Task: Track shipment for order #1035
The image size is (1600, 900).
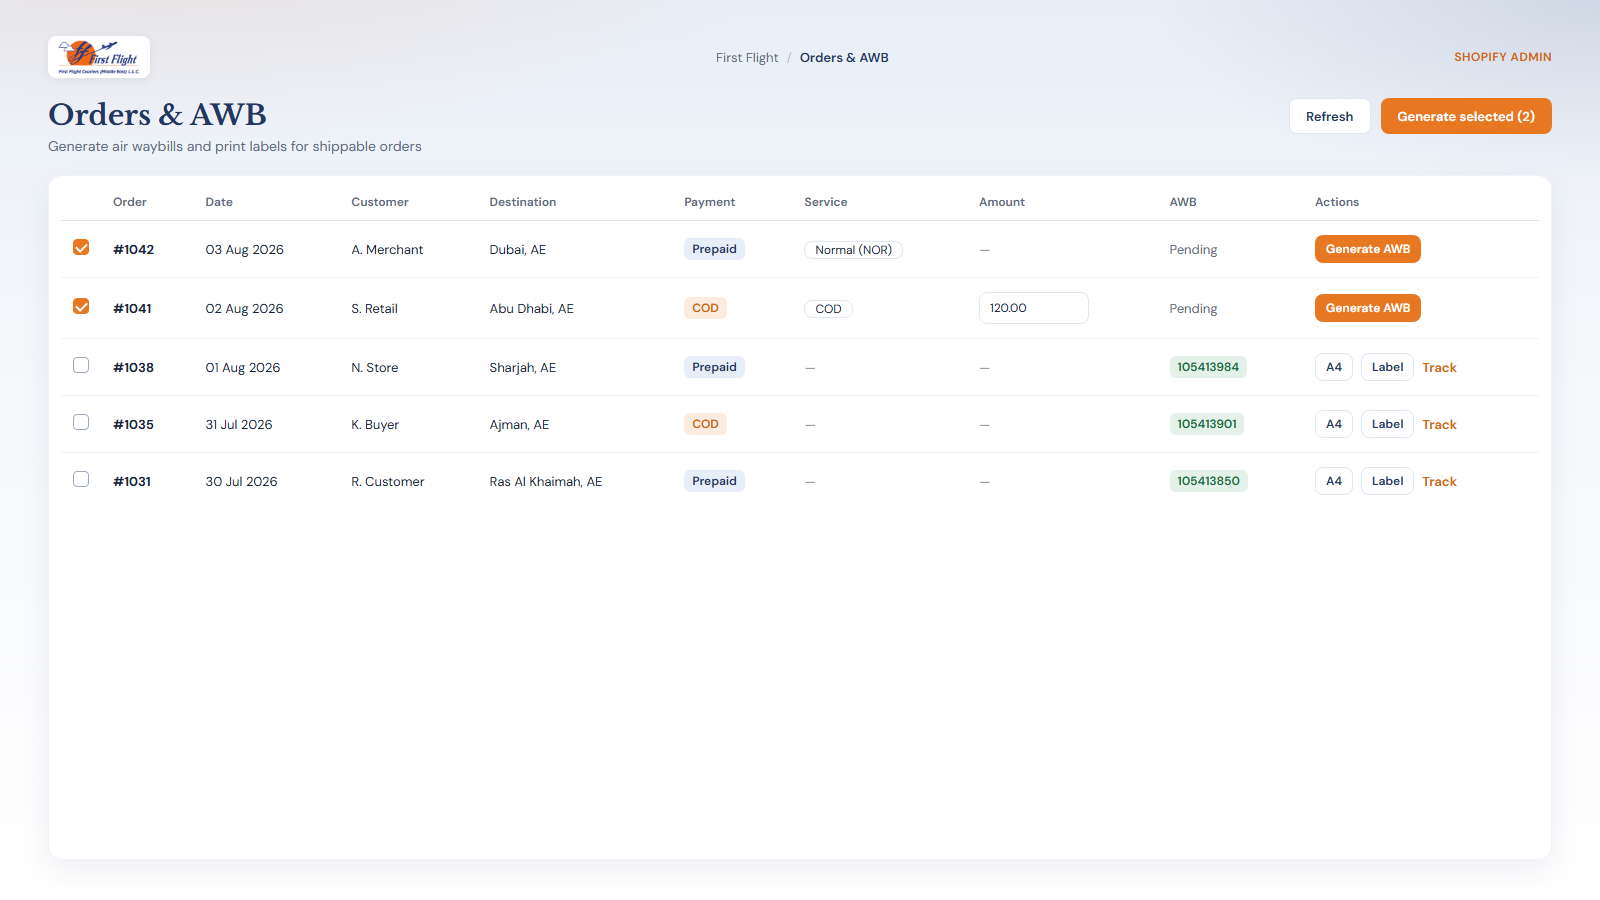Action: click(1439, 425)
